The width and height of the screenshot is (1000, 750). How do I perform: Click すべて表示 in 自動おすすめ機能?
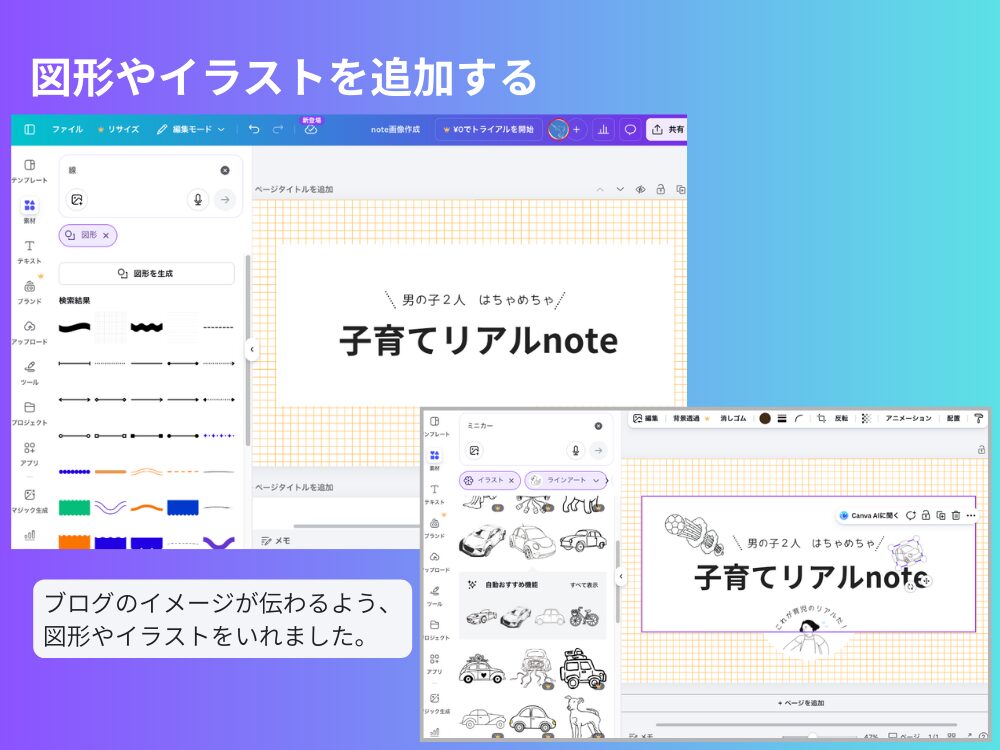(x=584, y=585)
